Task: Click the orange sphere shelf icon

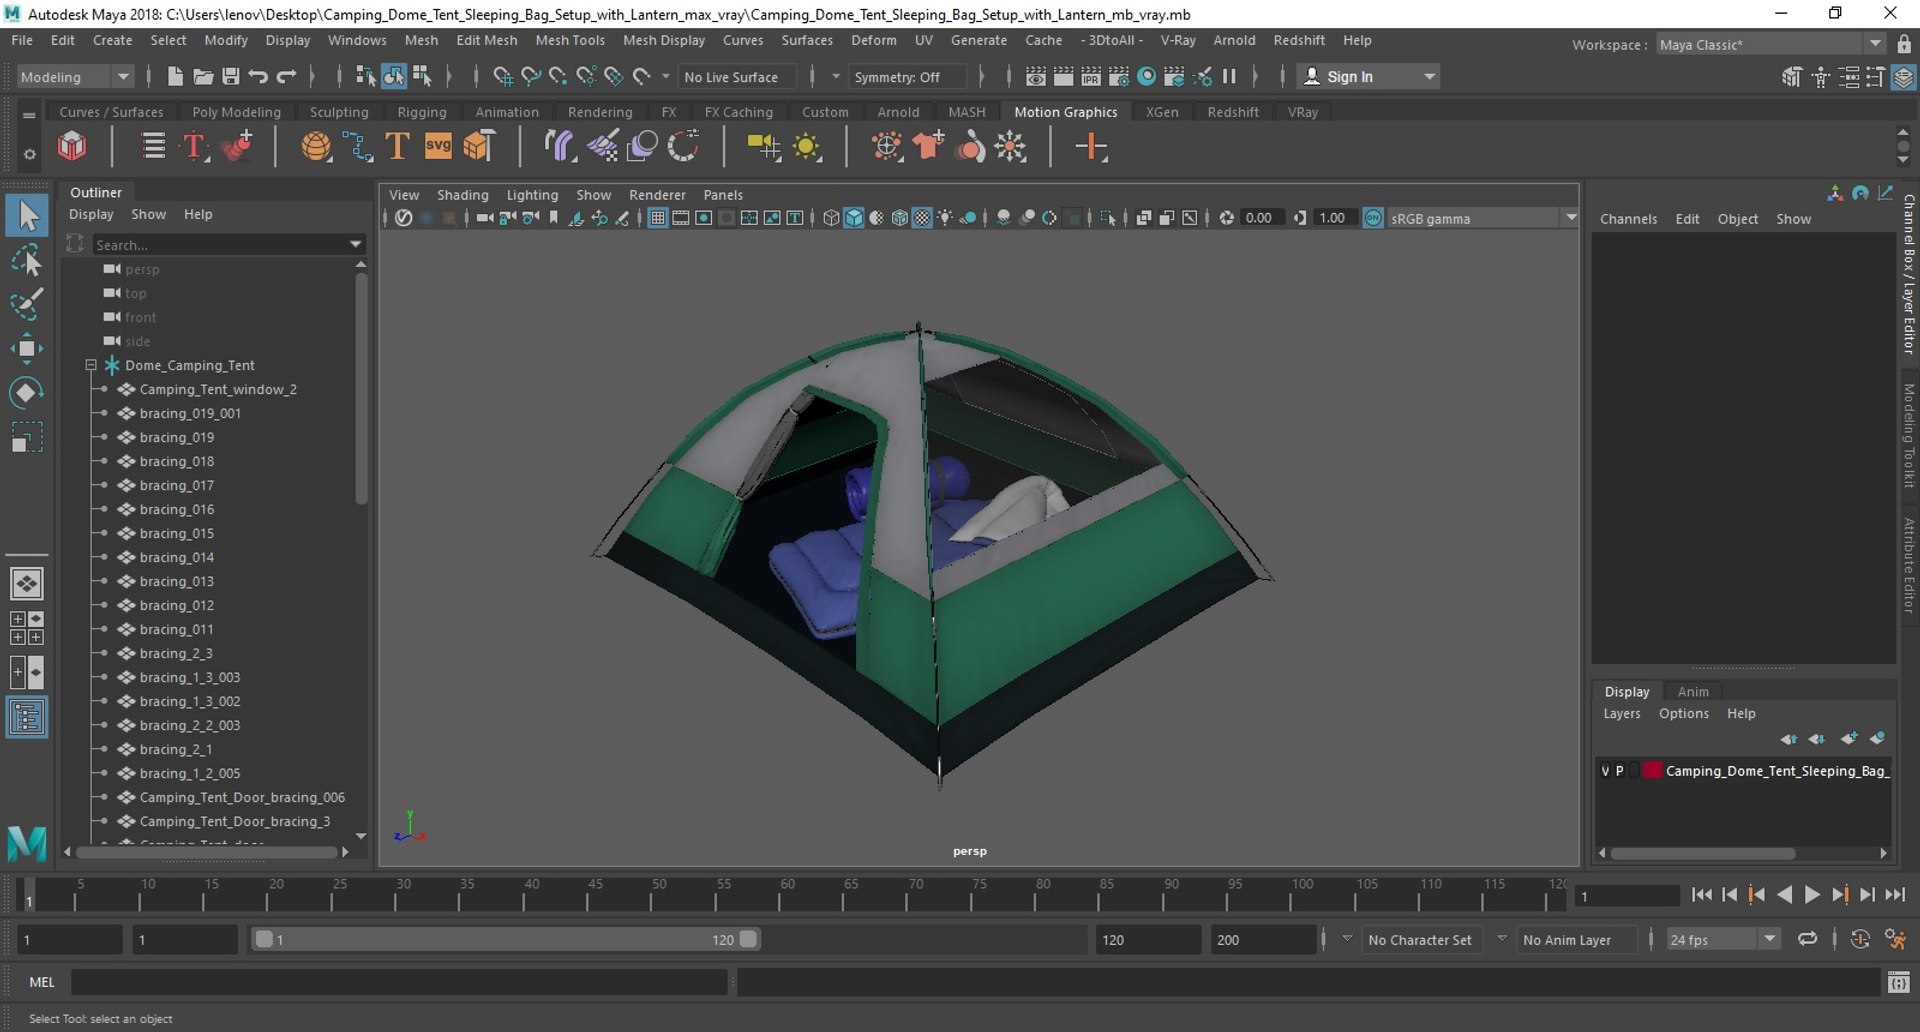Action: [316, 147]
